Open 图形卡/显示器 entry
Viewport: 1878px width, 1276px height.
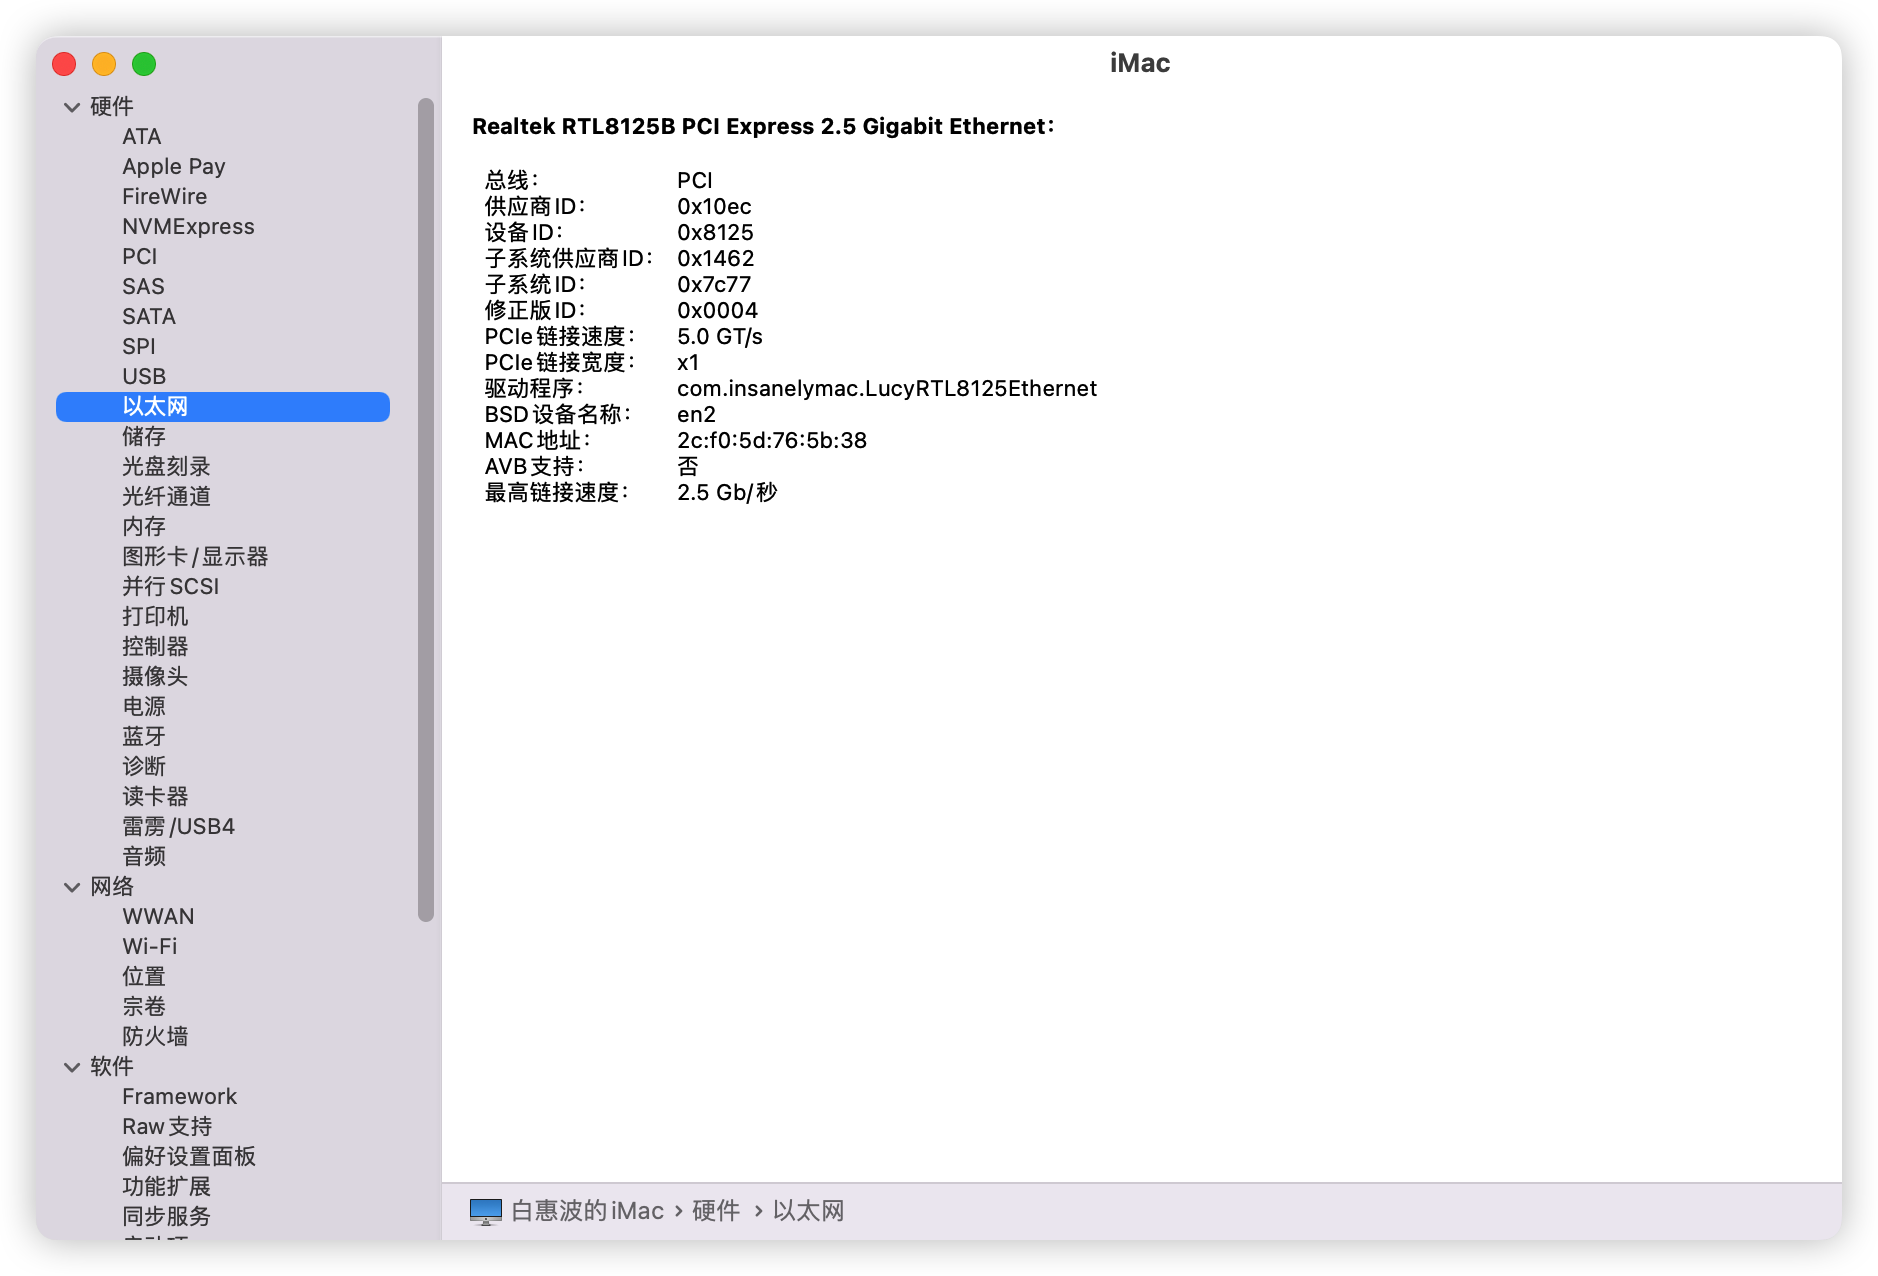coord(195,557)
